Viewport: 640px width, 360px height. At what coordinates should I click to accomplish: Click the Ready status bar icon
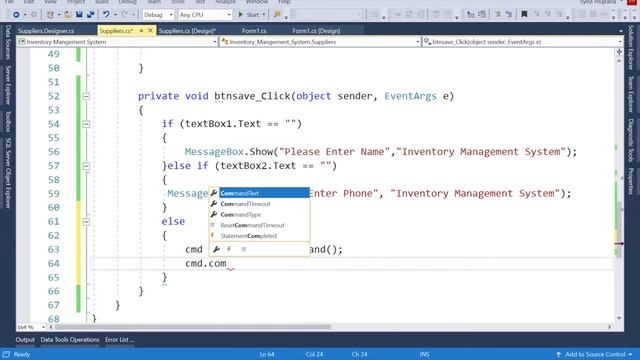(6, 354)
